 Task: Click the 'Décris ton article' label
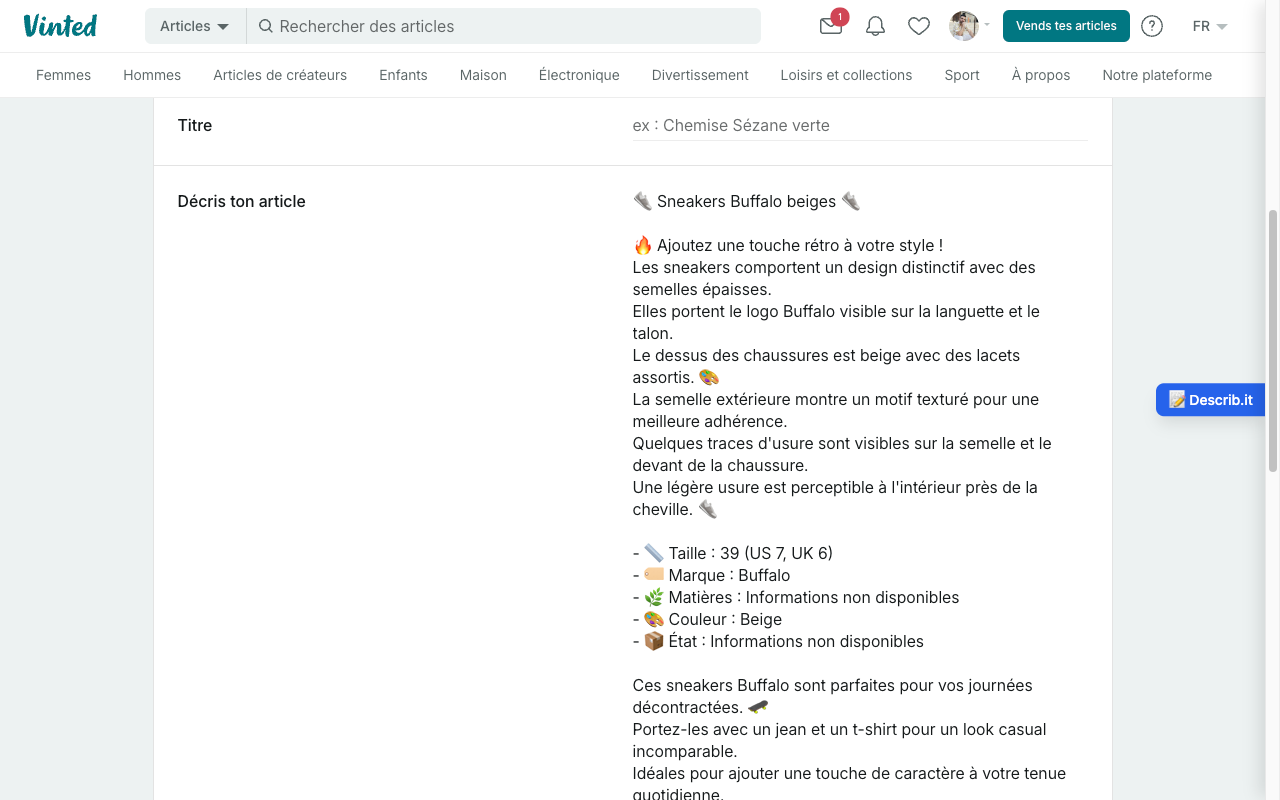(x=242, y=202)
